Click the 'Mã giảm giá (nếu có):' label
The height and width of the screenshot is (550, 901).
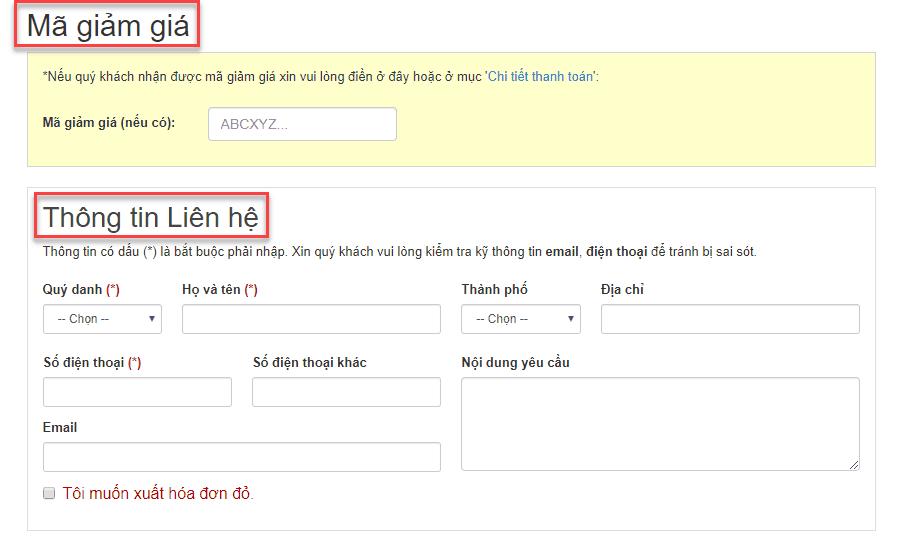[109, 123]
